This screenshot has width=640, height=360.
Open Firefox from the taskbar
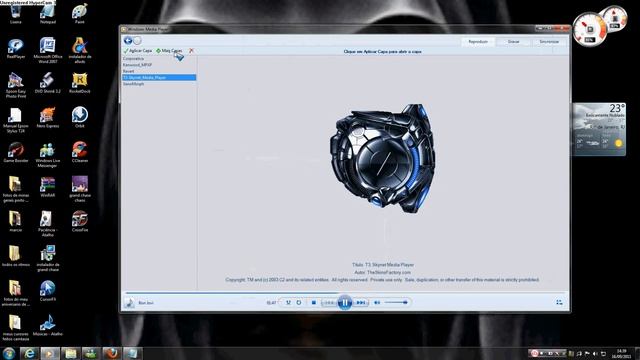[111, 353]
